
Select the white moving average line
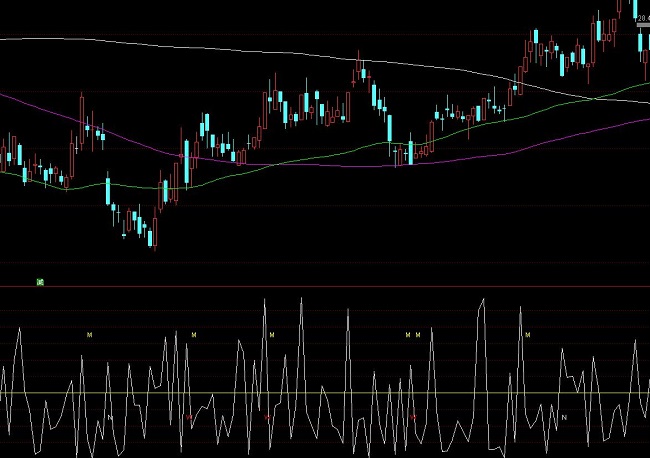coord(200,44)
